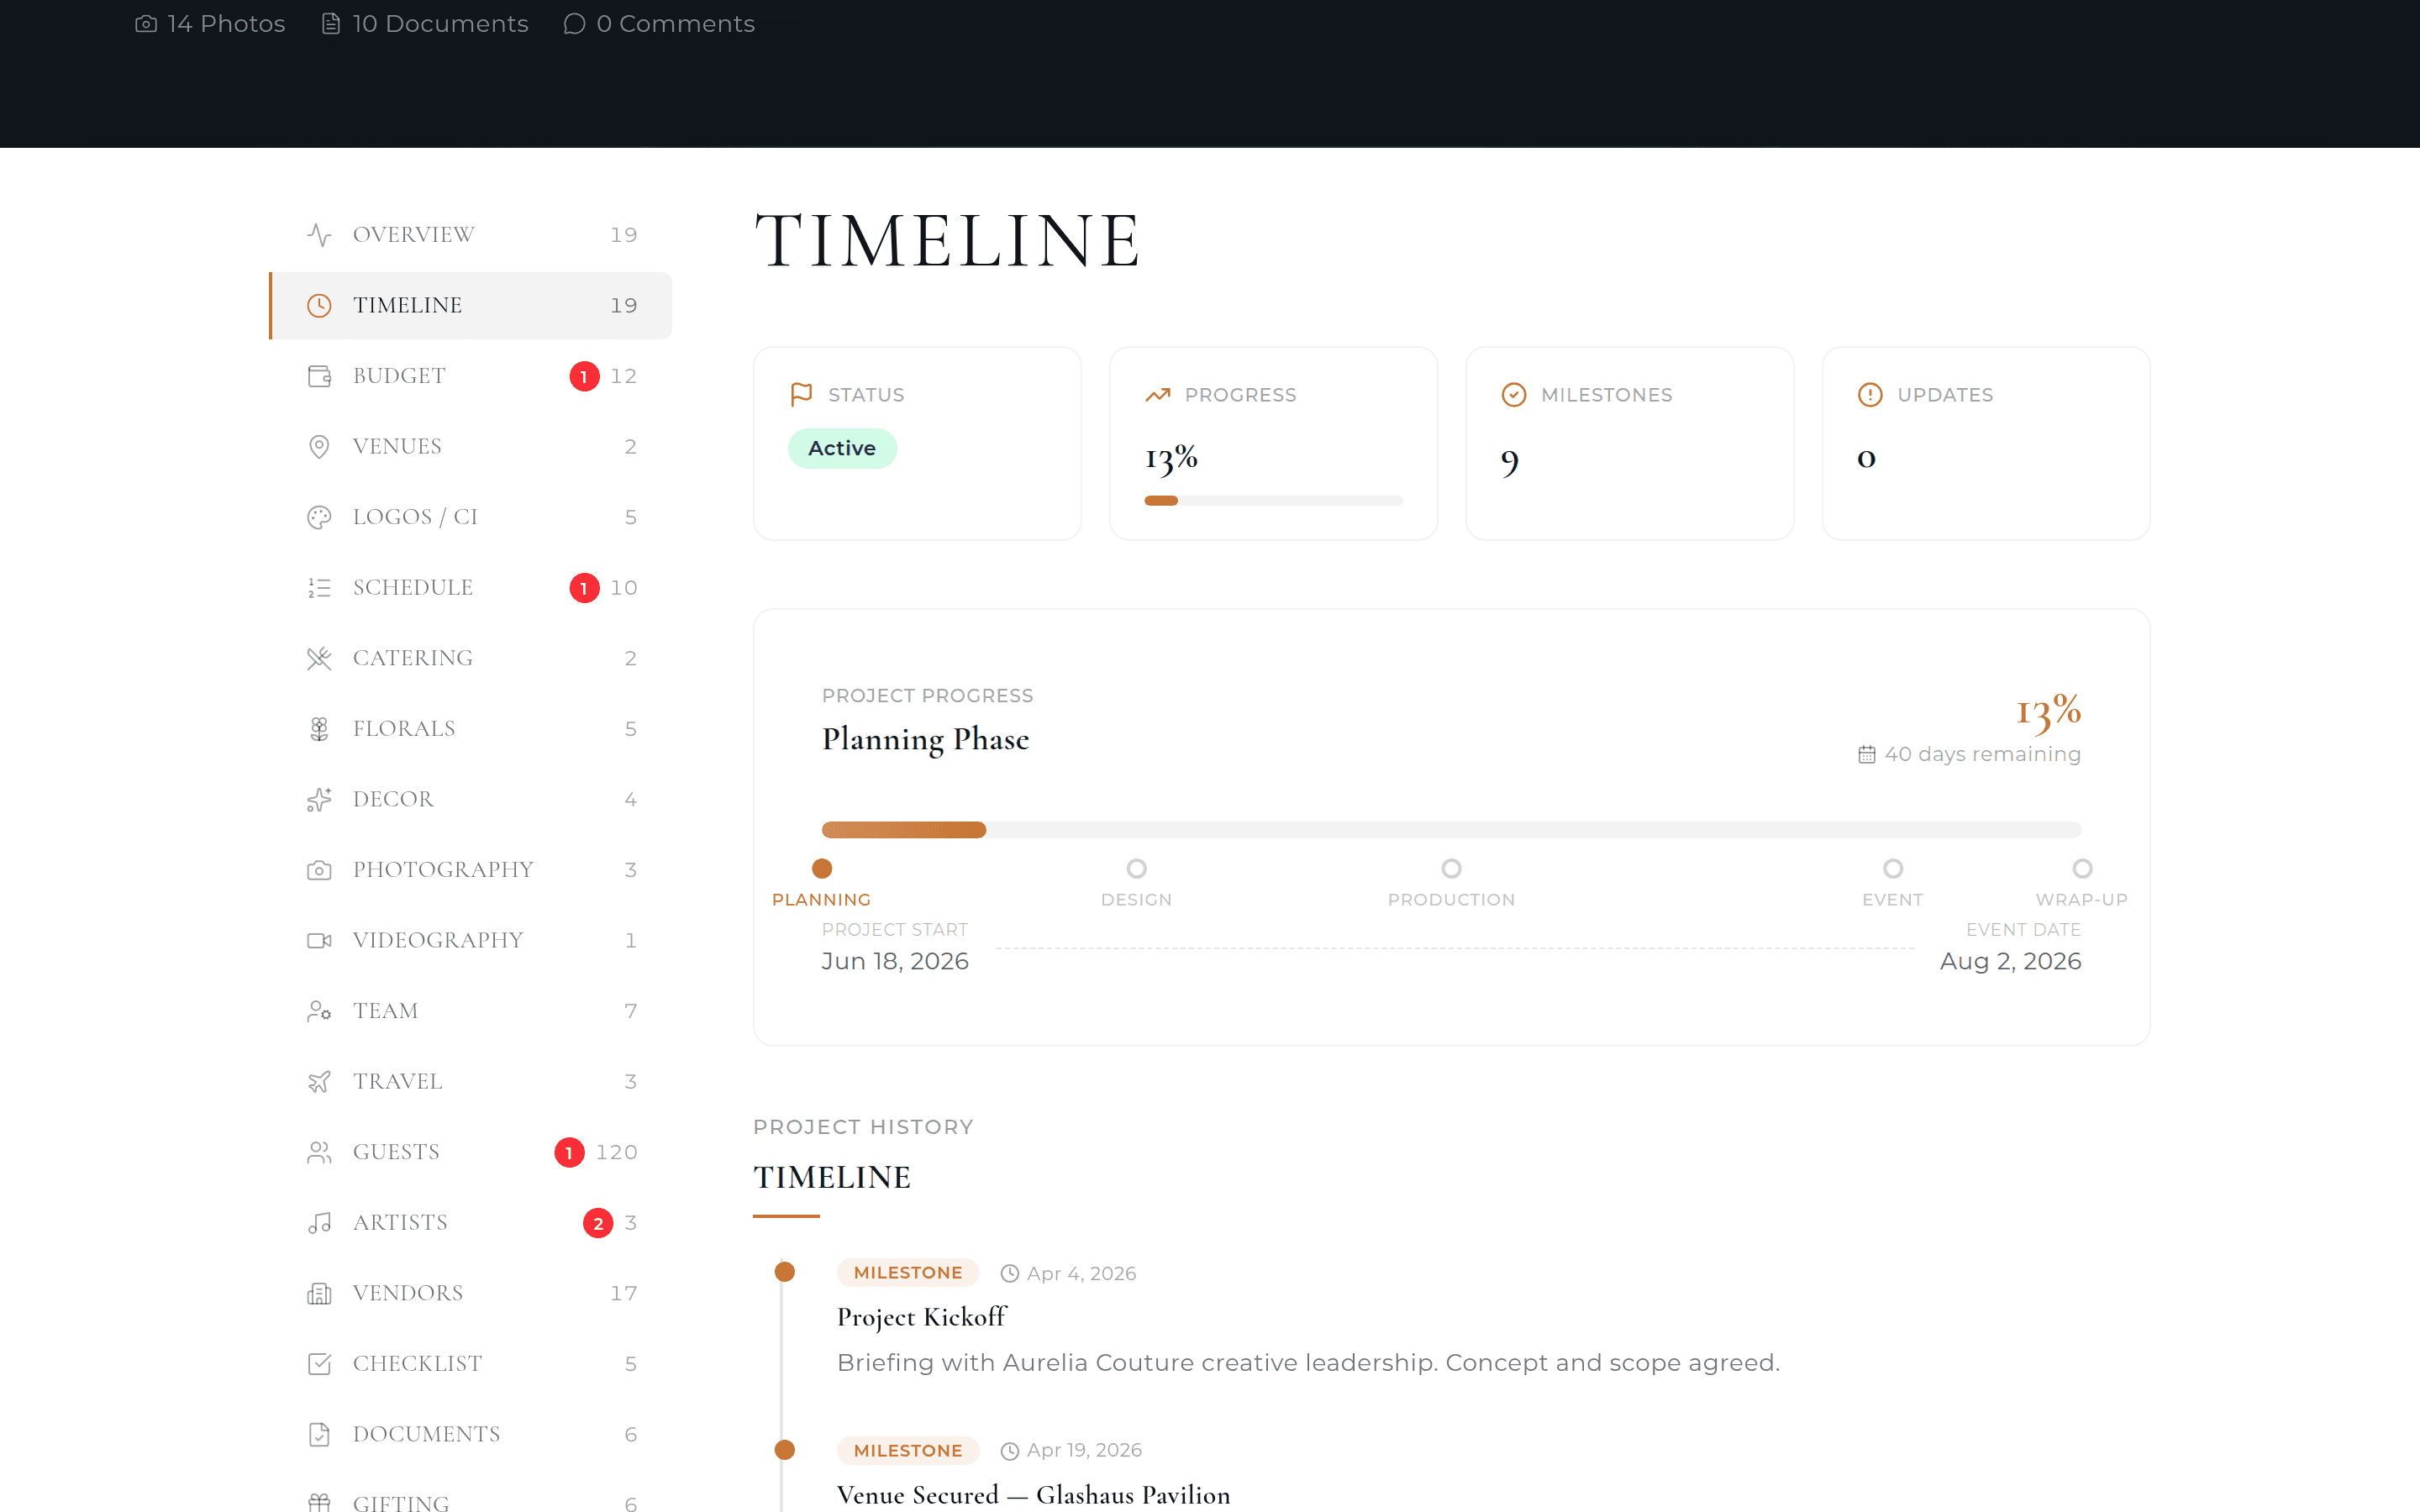Click the Timeline clock icon in sidebar

pyautogui.click(x=319, y=306)
